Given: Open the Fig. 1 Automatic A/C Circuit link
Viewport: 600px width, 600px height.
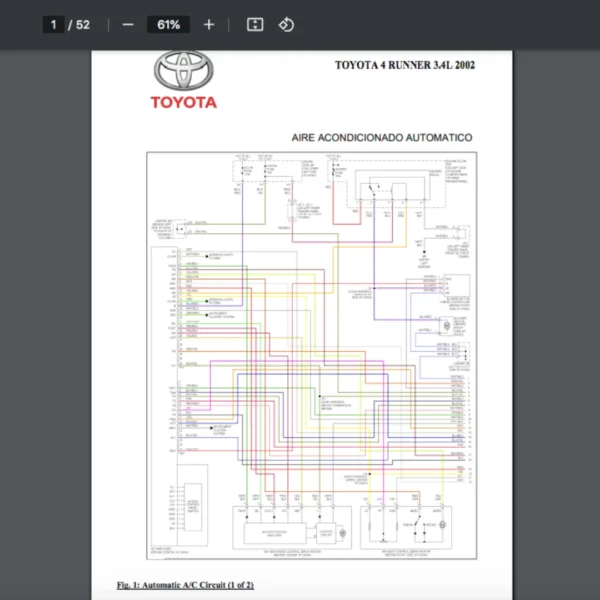Looking at the screenshot, I should pyautogui.click(x=186, y=584).
